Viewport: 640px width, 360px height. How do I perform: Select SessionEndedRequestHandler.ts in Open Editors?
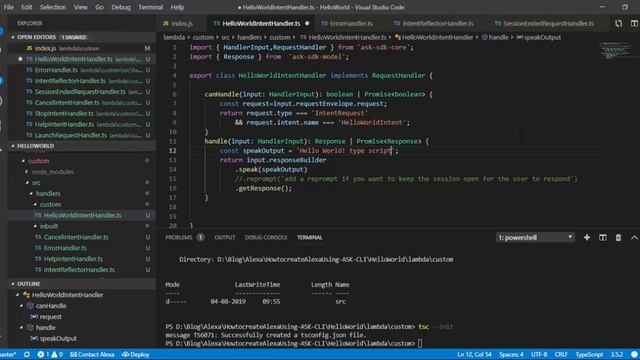[82, 91]
